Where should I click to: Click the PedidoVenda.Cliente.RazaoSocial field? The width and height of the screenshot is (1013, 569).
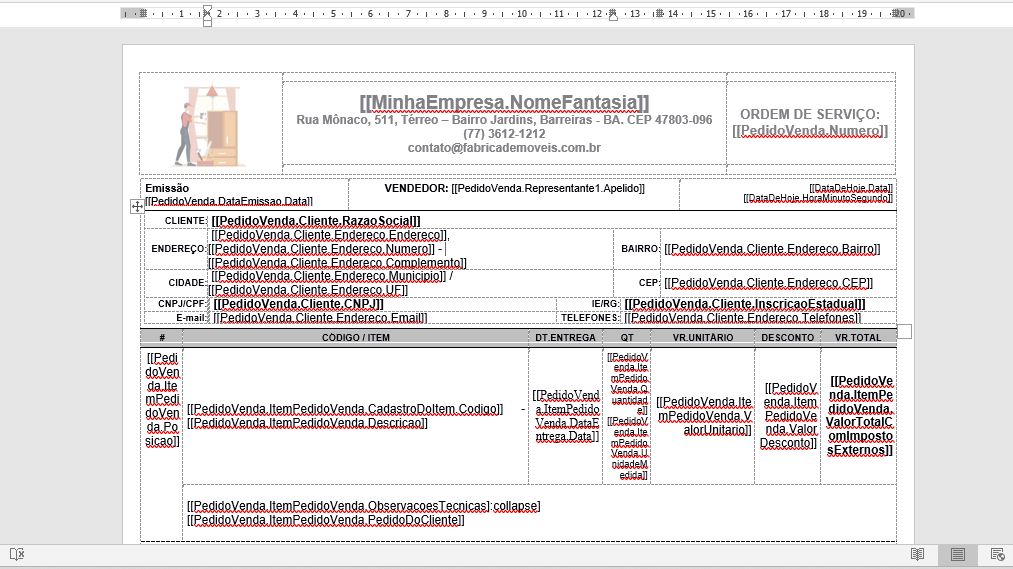click(316, 221)
